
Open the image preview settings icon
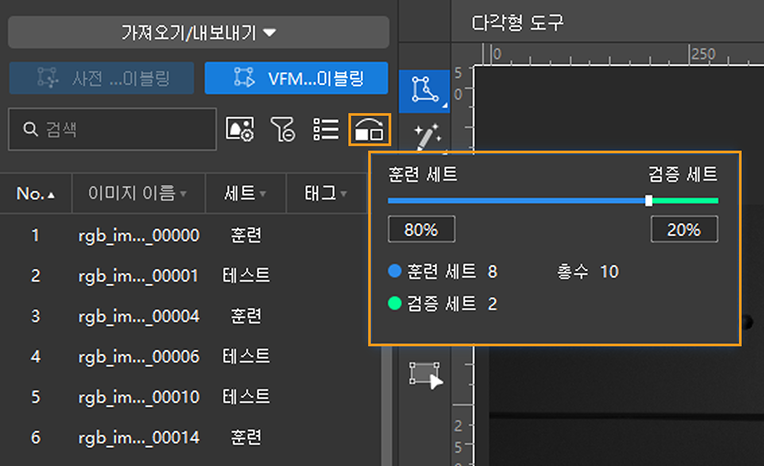[x=240, y=130]
